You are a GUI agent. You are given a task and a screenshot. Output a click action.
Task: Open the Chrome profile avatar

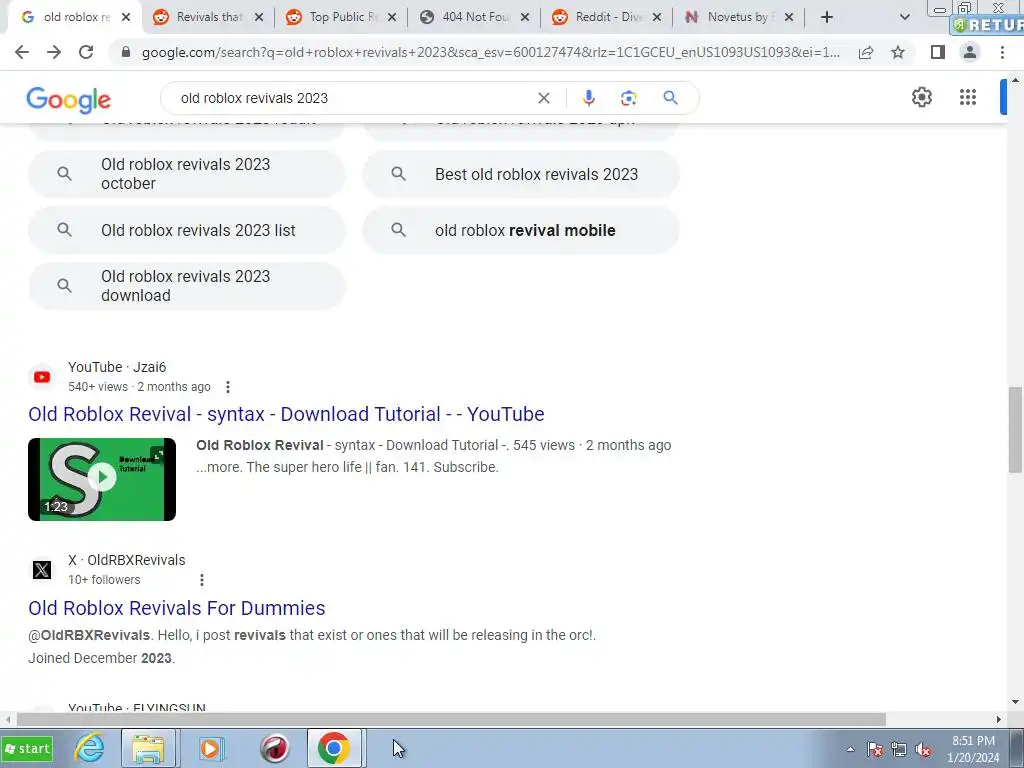pos(970,52)
